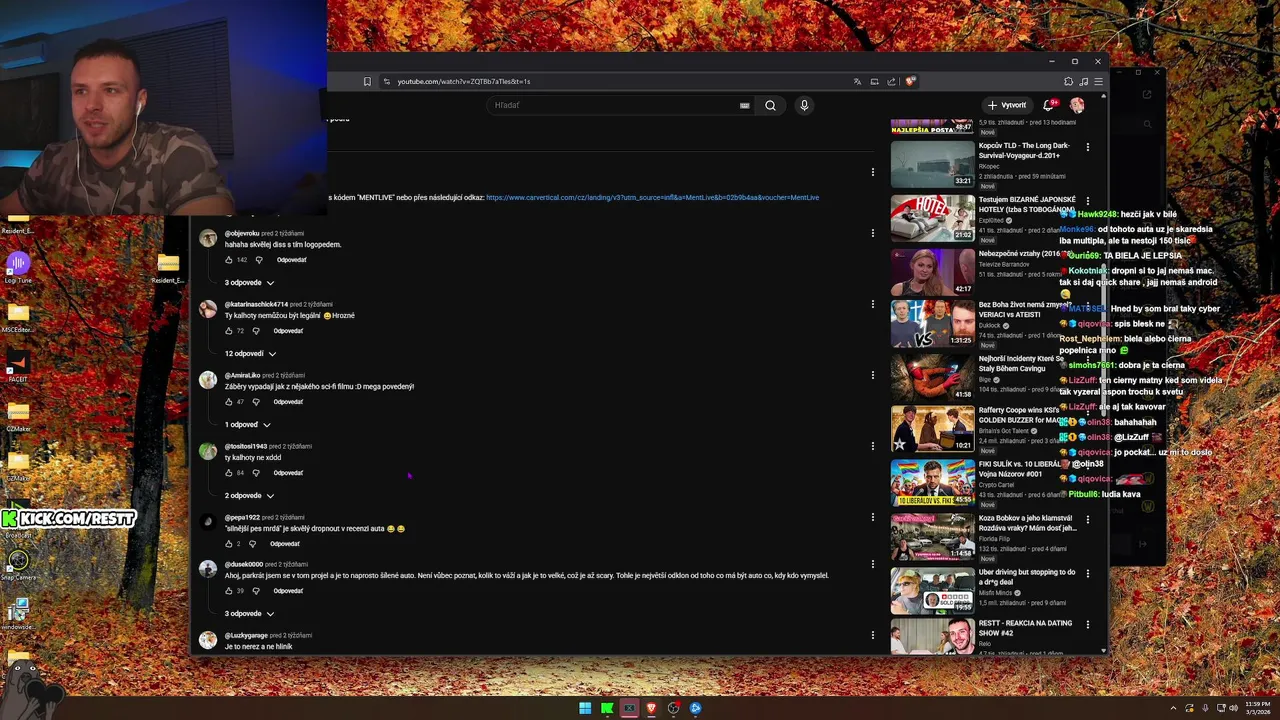Dislike the comment by @objevroku

click(x=259, y=260)
